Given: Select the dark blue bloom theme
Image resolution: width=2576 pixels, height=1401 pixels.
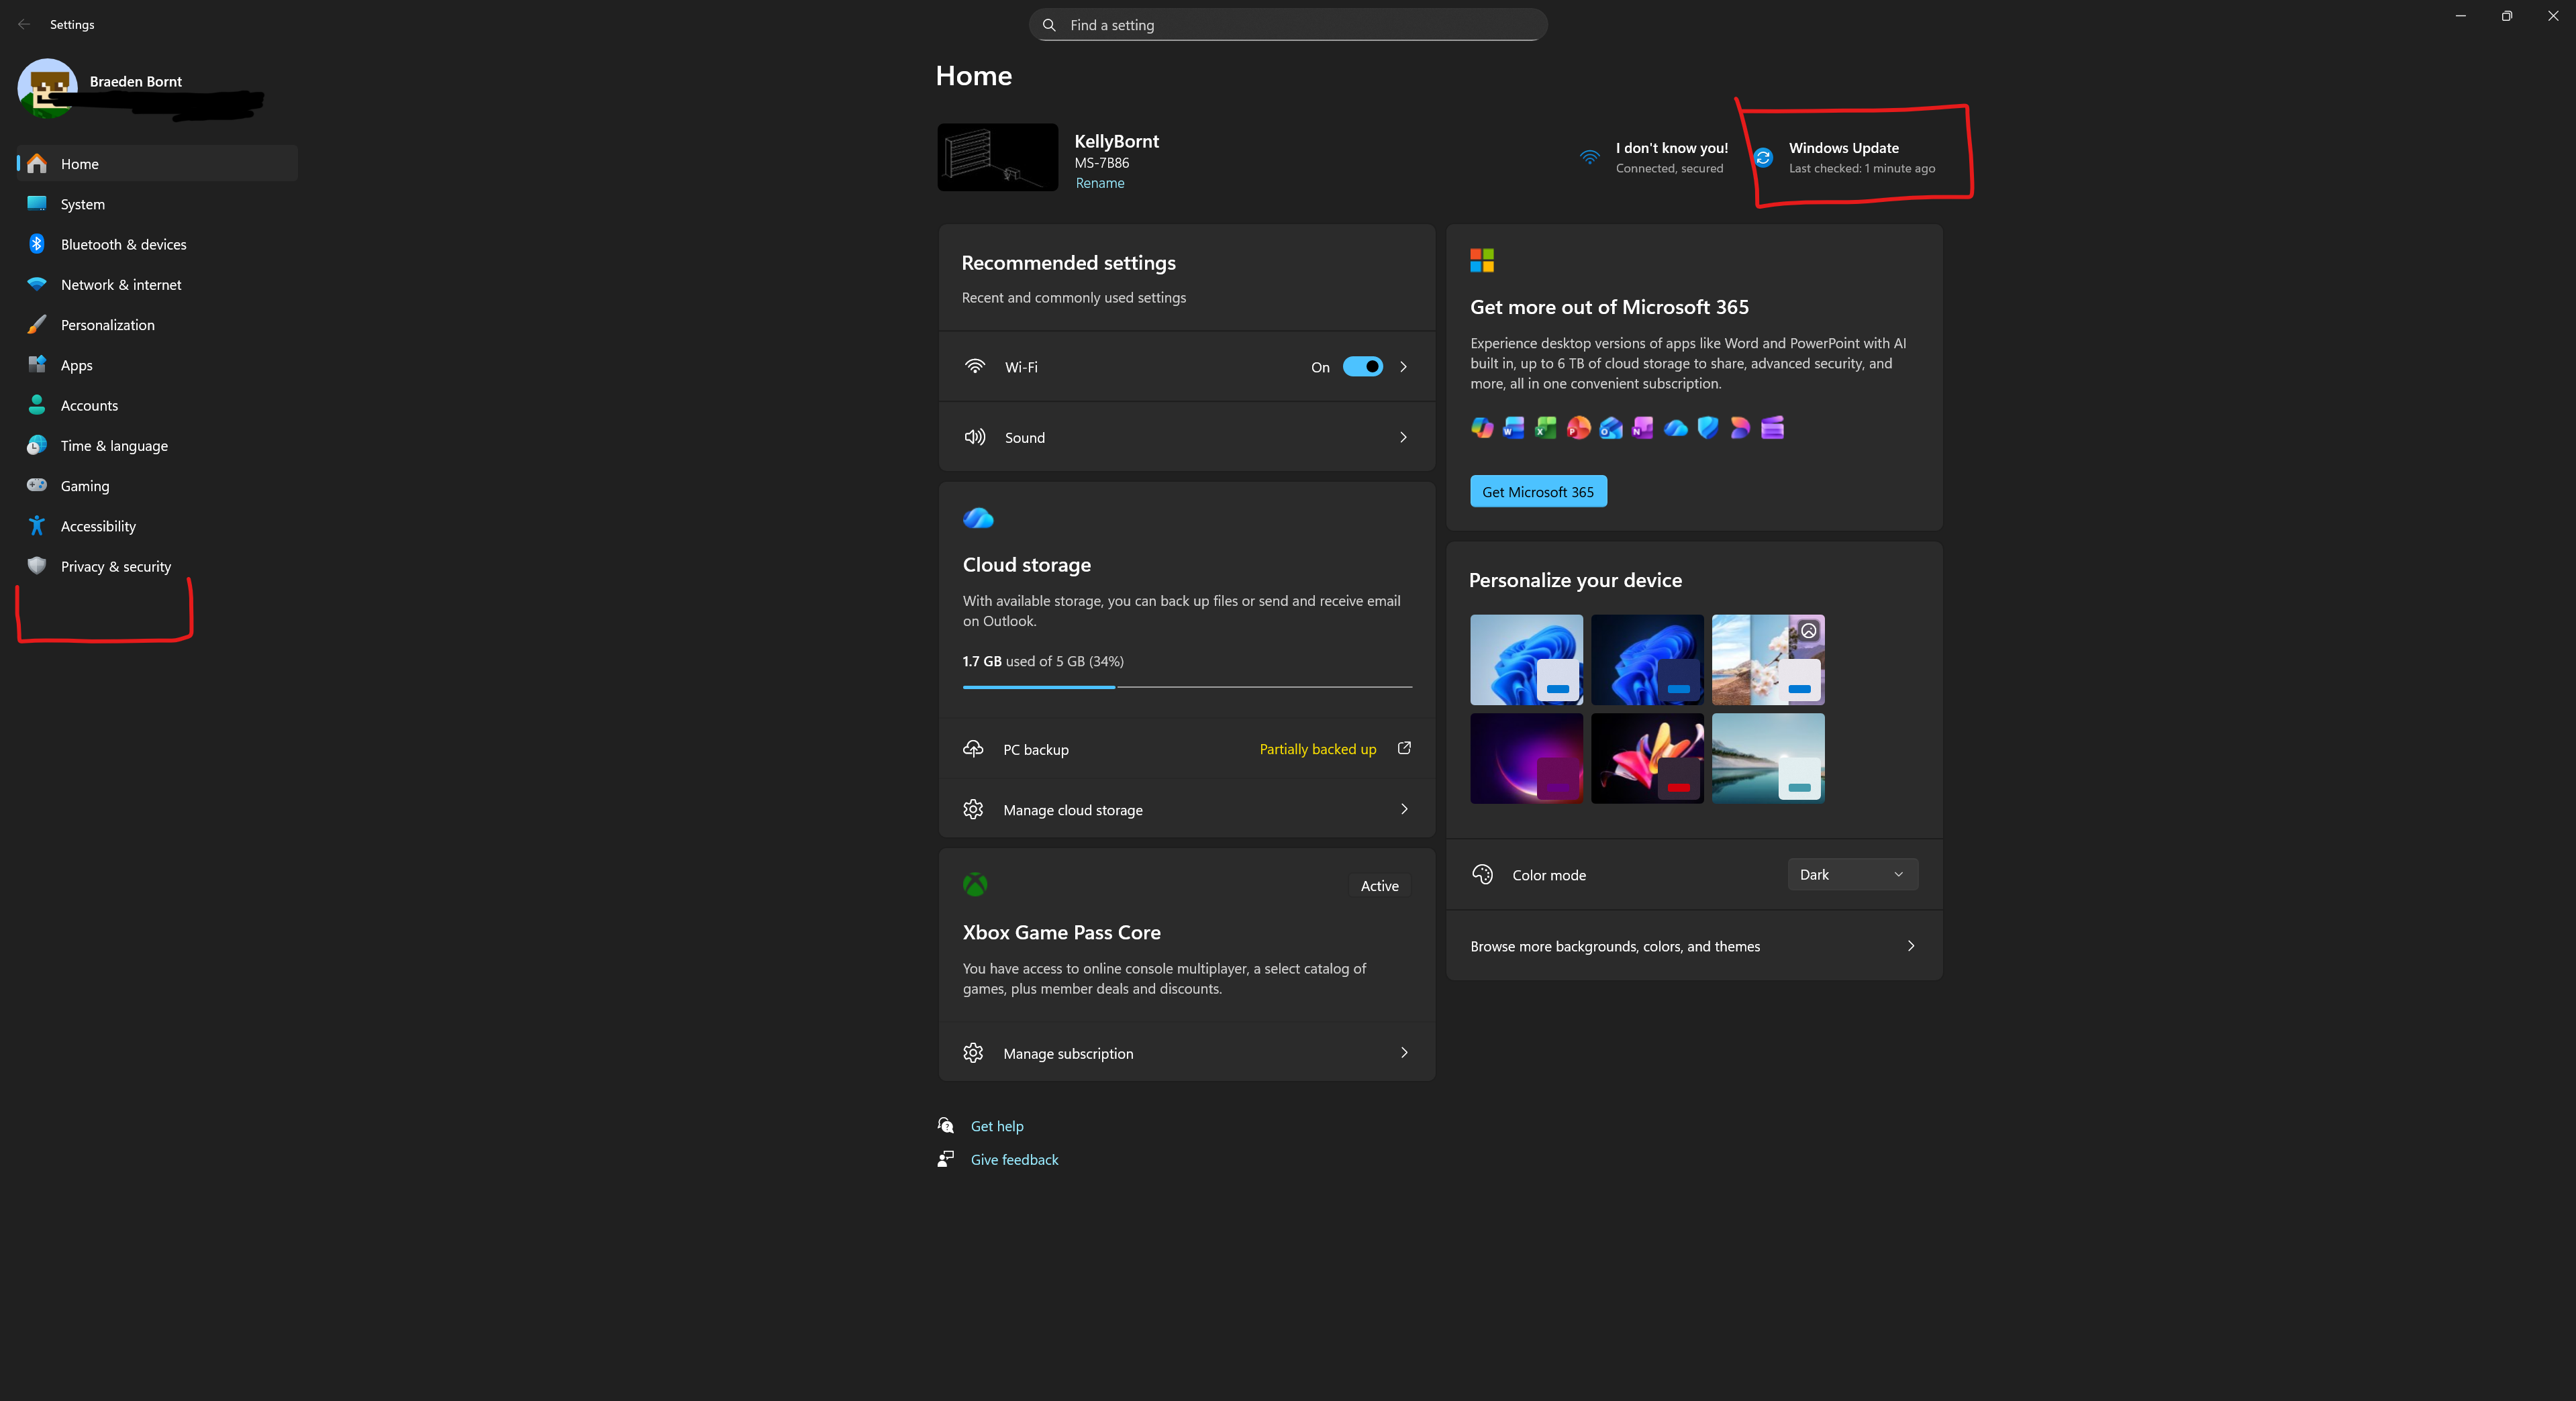Looking at the screenshot, I should (x=1647, y=659).
